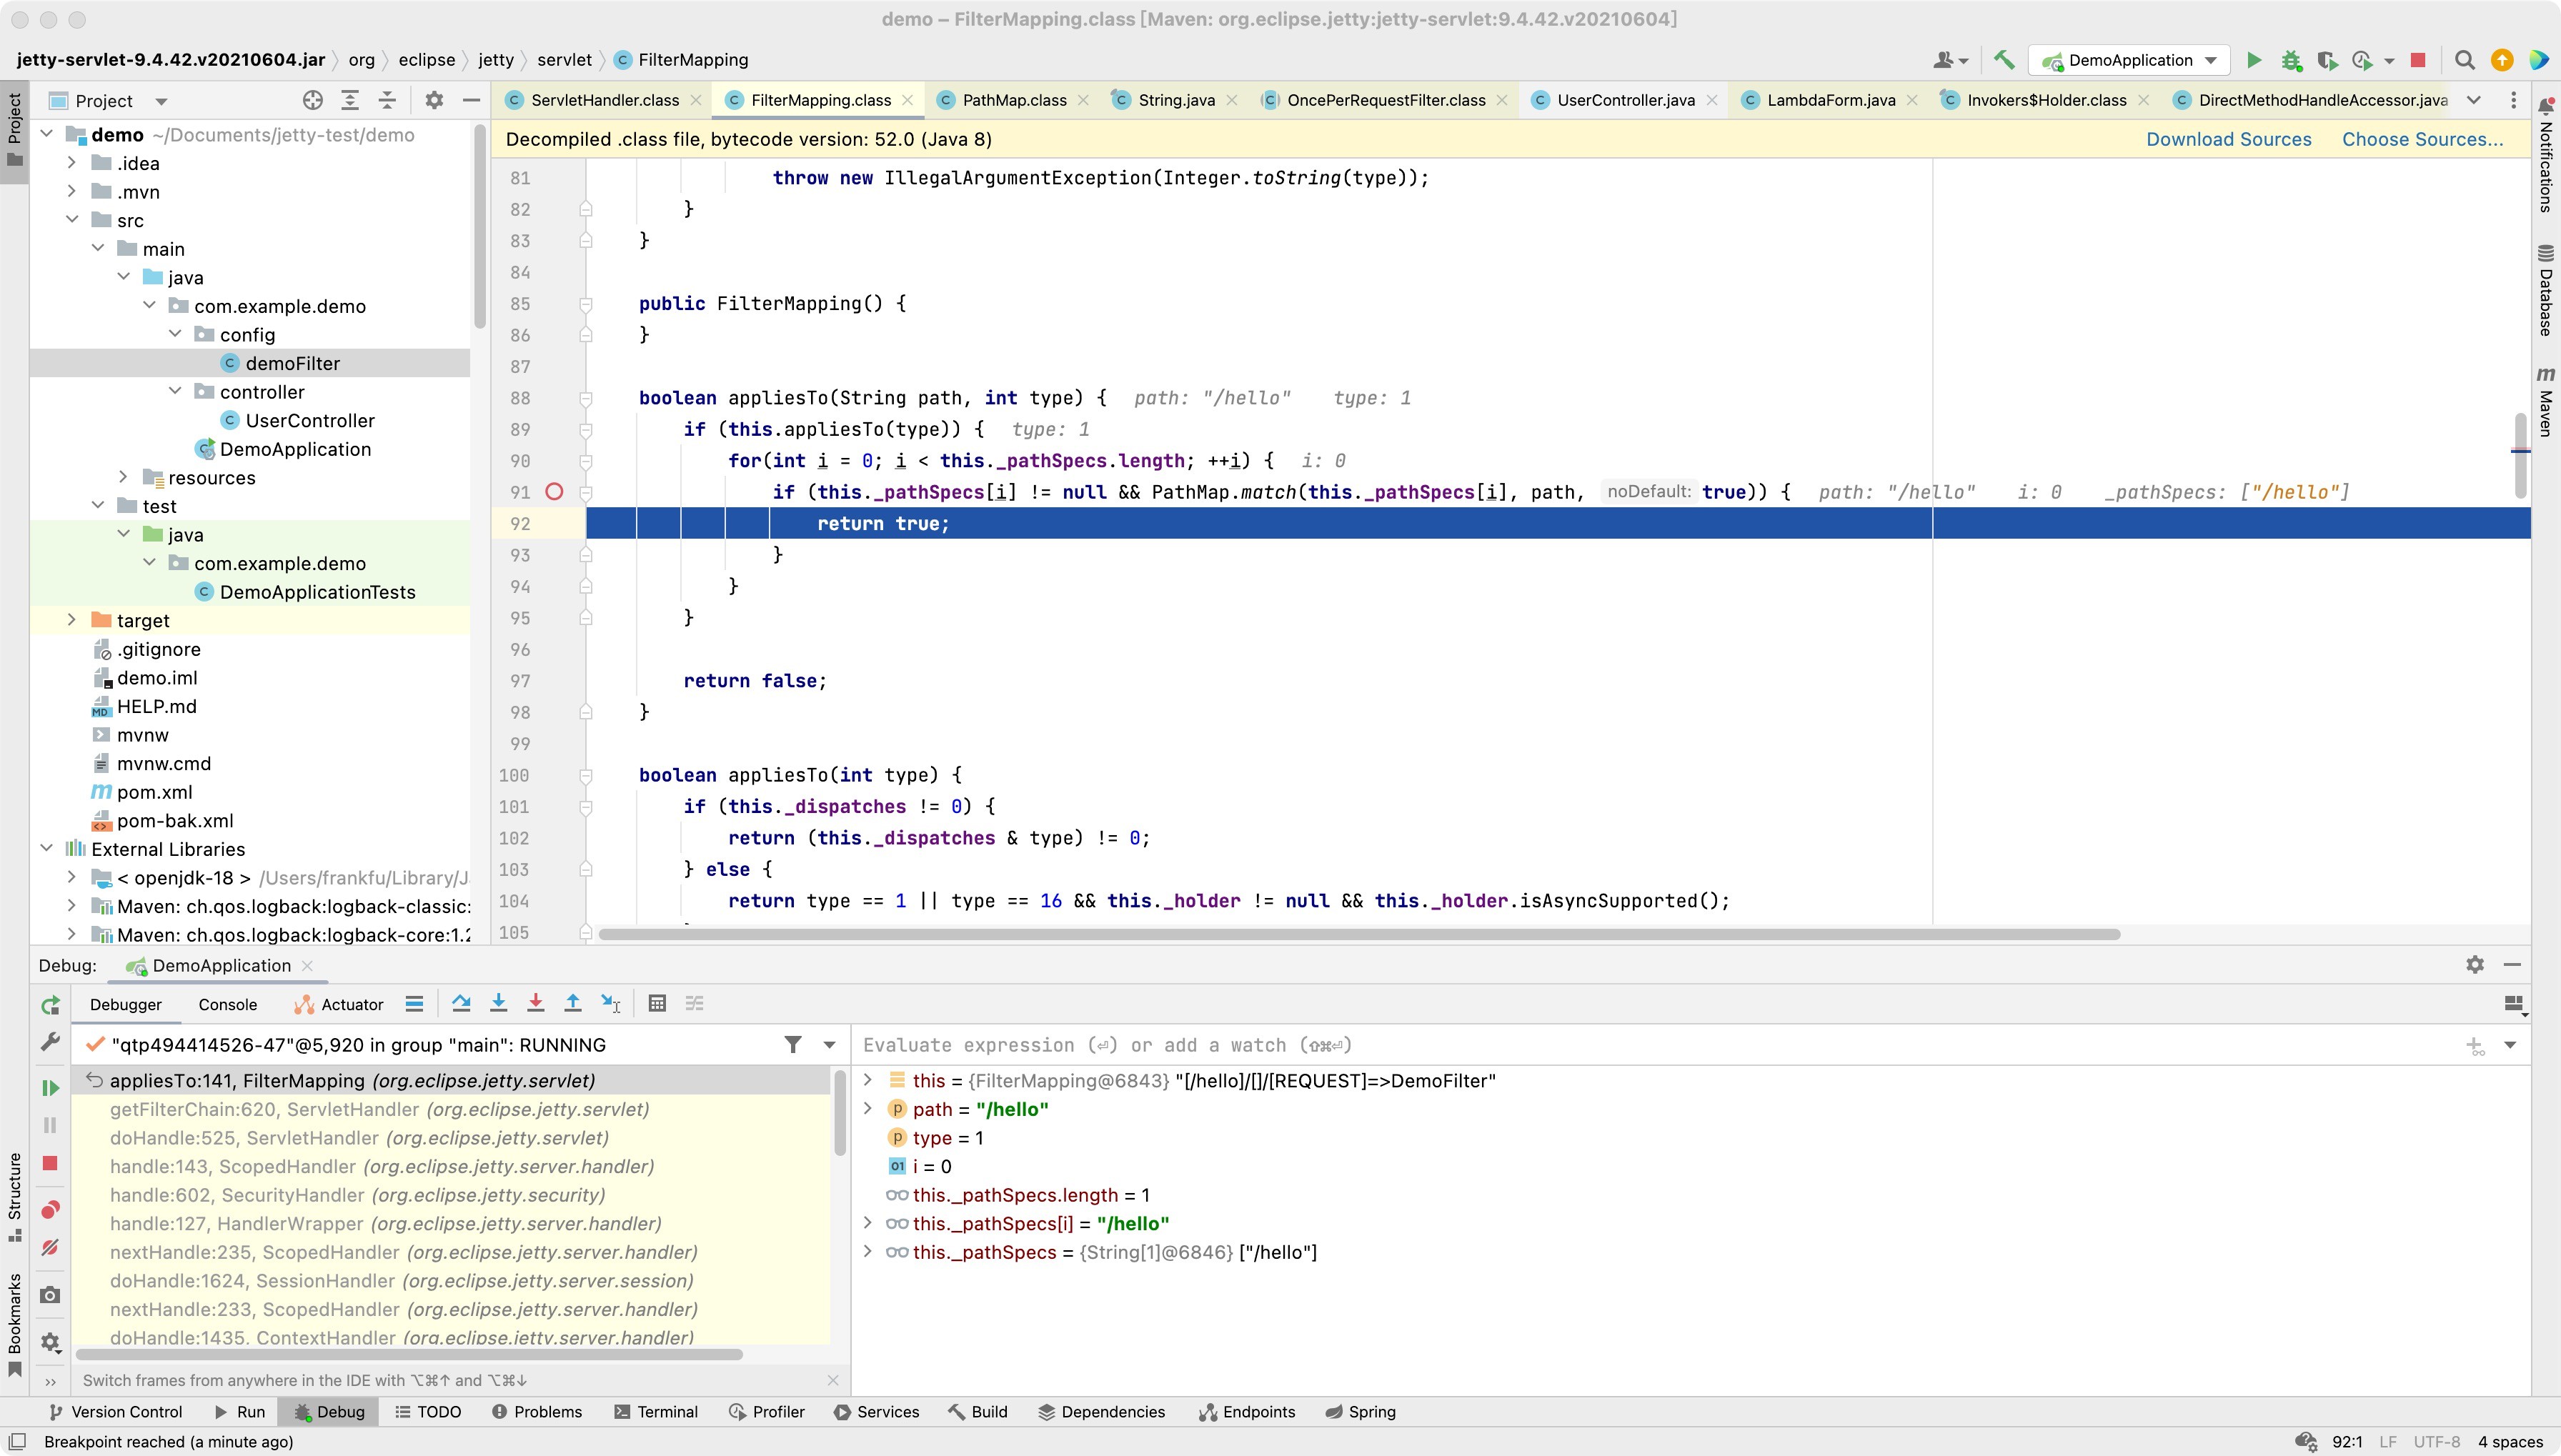2561x1456 pixels.
Task: Click Collapse All in the Project panel
Action: 387,100
